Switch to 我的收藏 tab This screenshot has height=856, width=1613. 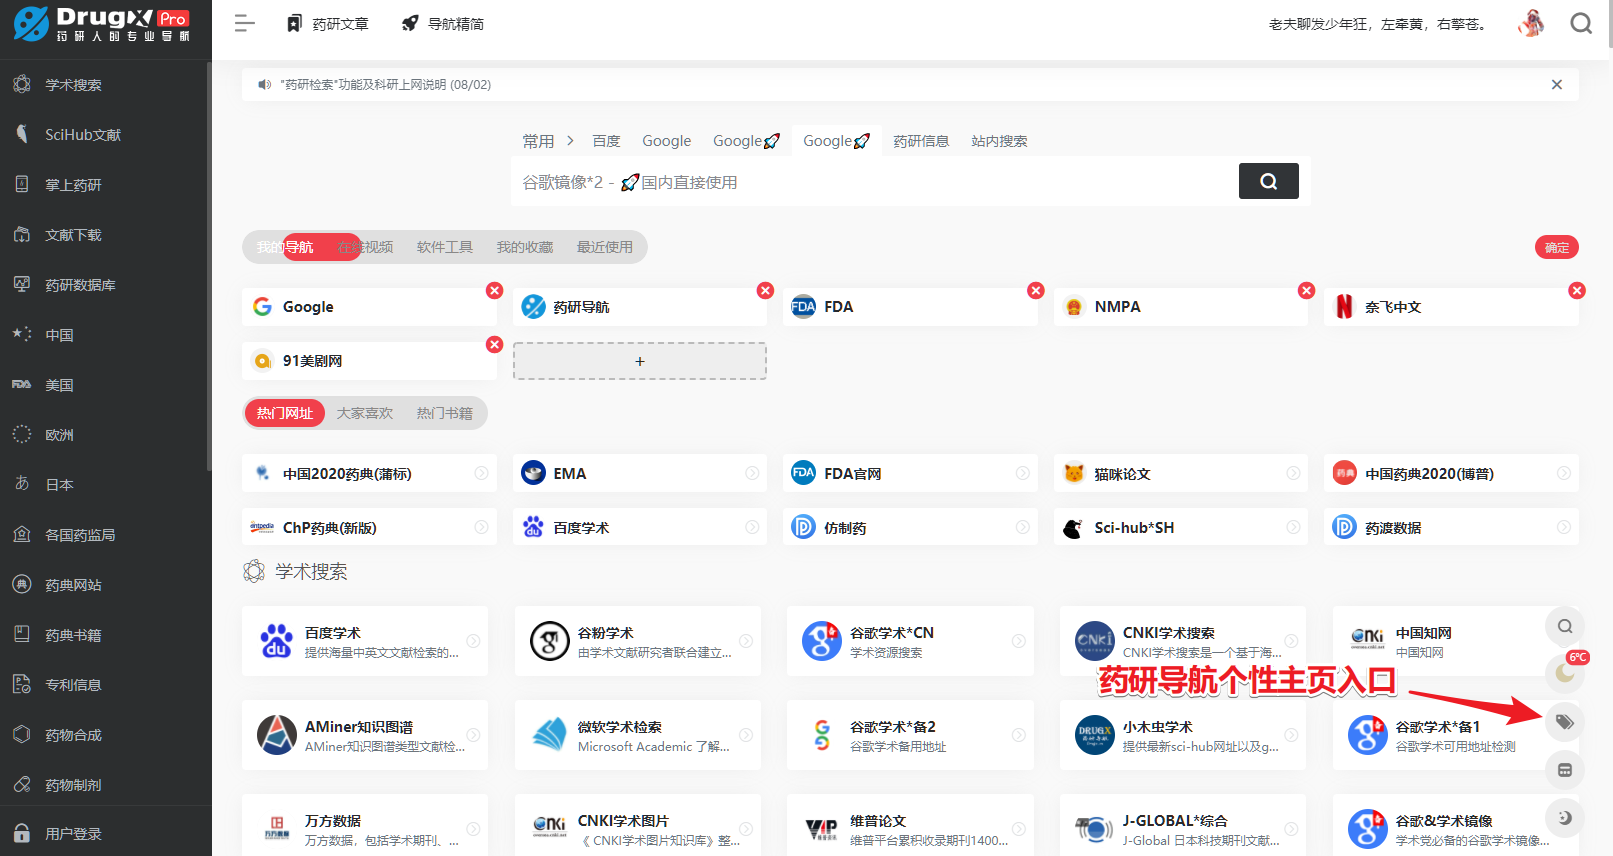(x=524, y=247)
